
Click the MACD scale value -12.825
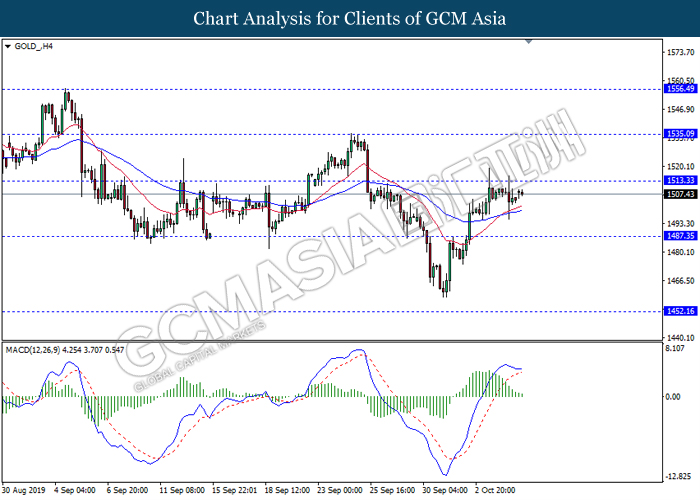coord(678,476)
